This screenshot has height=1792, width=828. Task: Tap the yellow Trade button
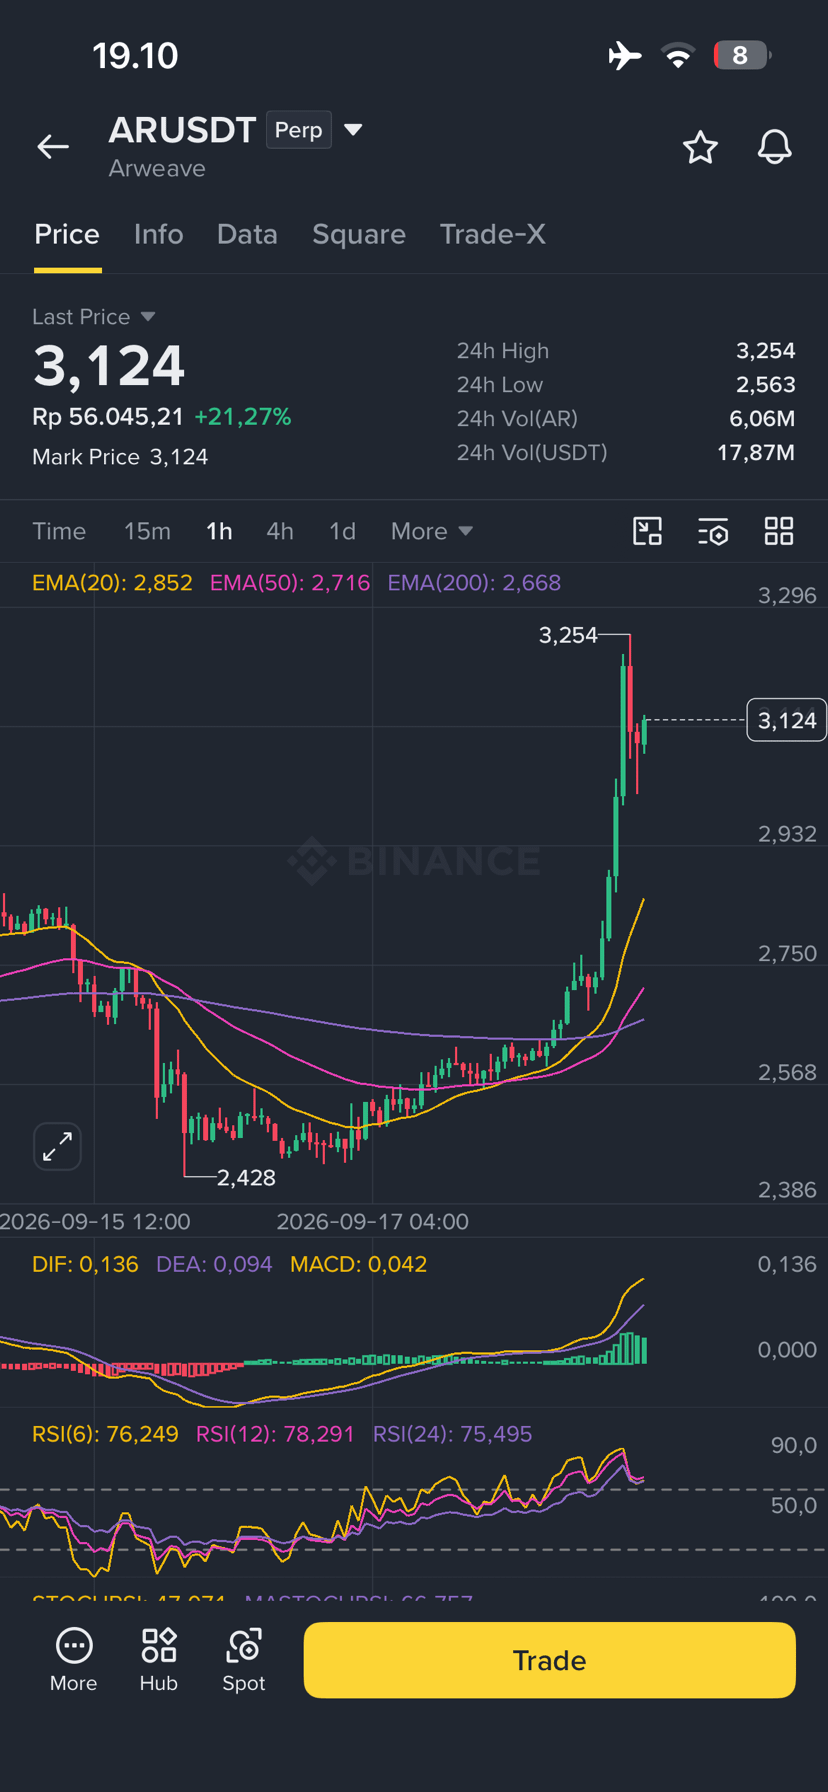click(549, 1660)
